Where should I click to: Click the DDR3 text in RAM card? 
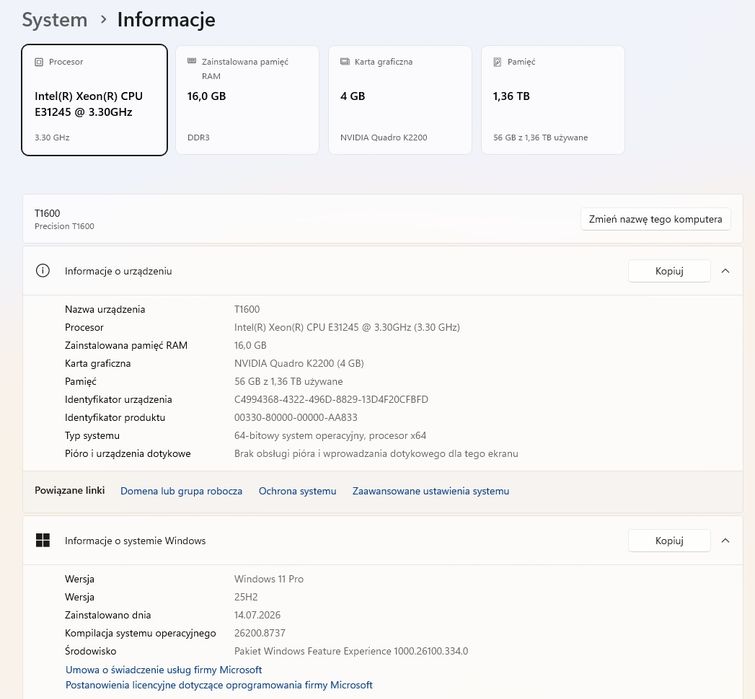pos(198,138)
